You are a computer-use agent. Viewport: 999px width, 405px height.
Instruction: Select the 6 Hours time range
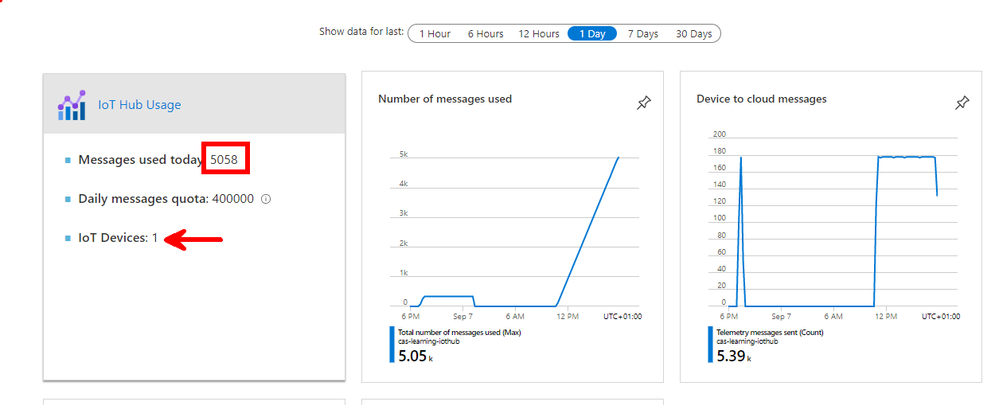tap(485, 34)
